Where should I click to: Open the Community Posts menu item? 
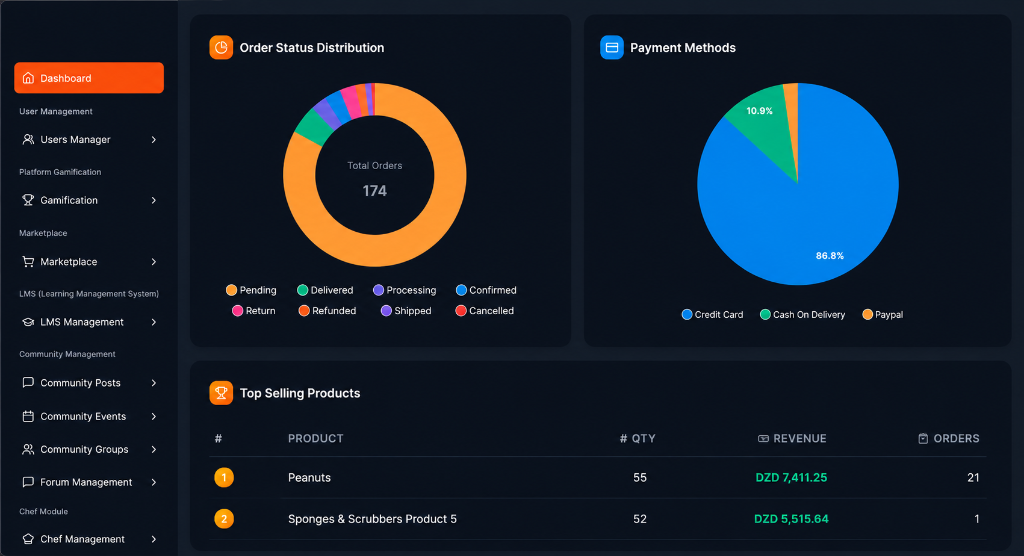(x=89, y=382)
